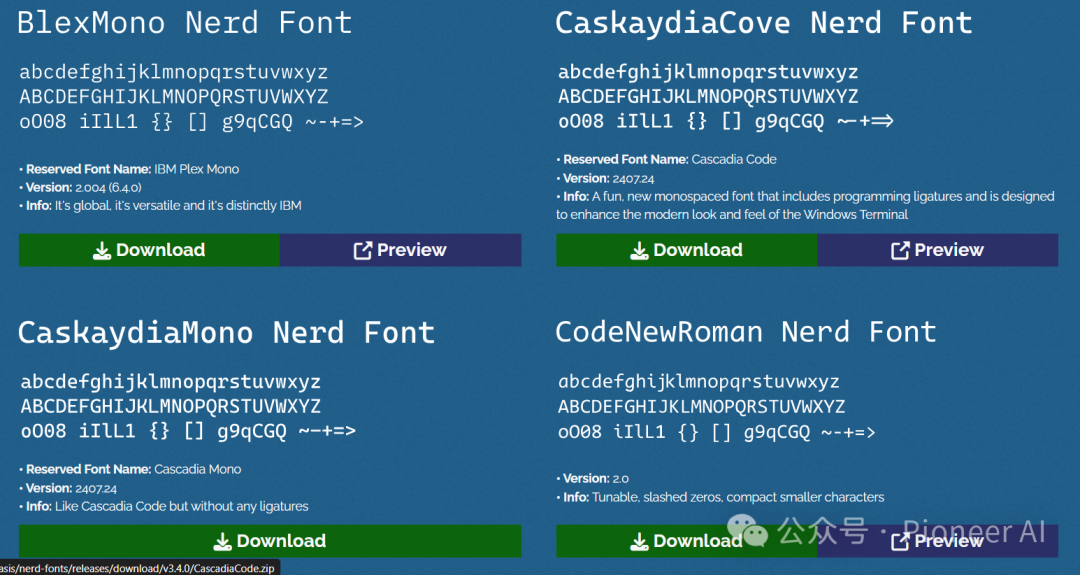
Task: Click 'A fun, new monospaced font' info text
Action: pyautogui.click(x=805, y=205)
